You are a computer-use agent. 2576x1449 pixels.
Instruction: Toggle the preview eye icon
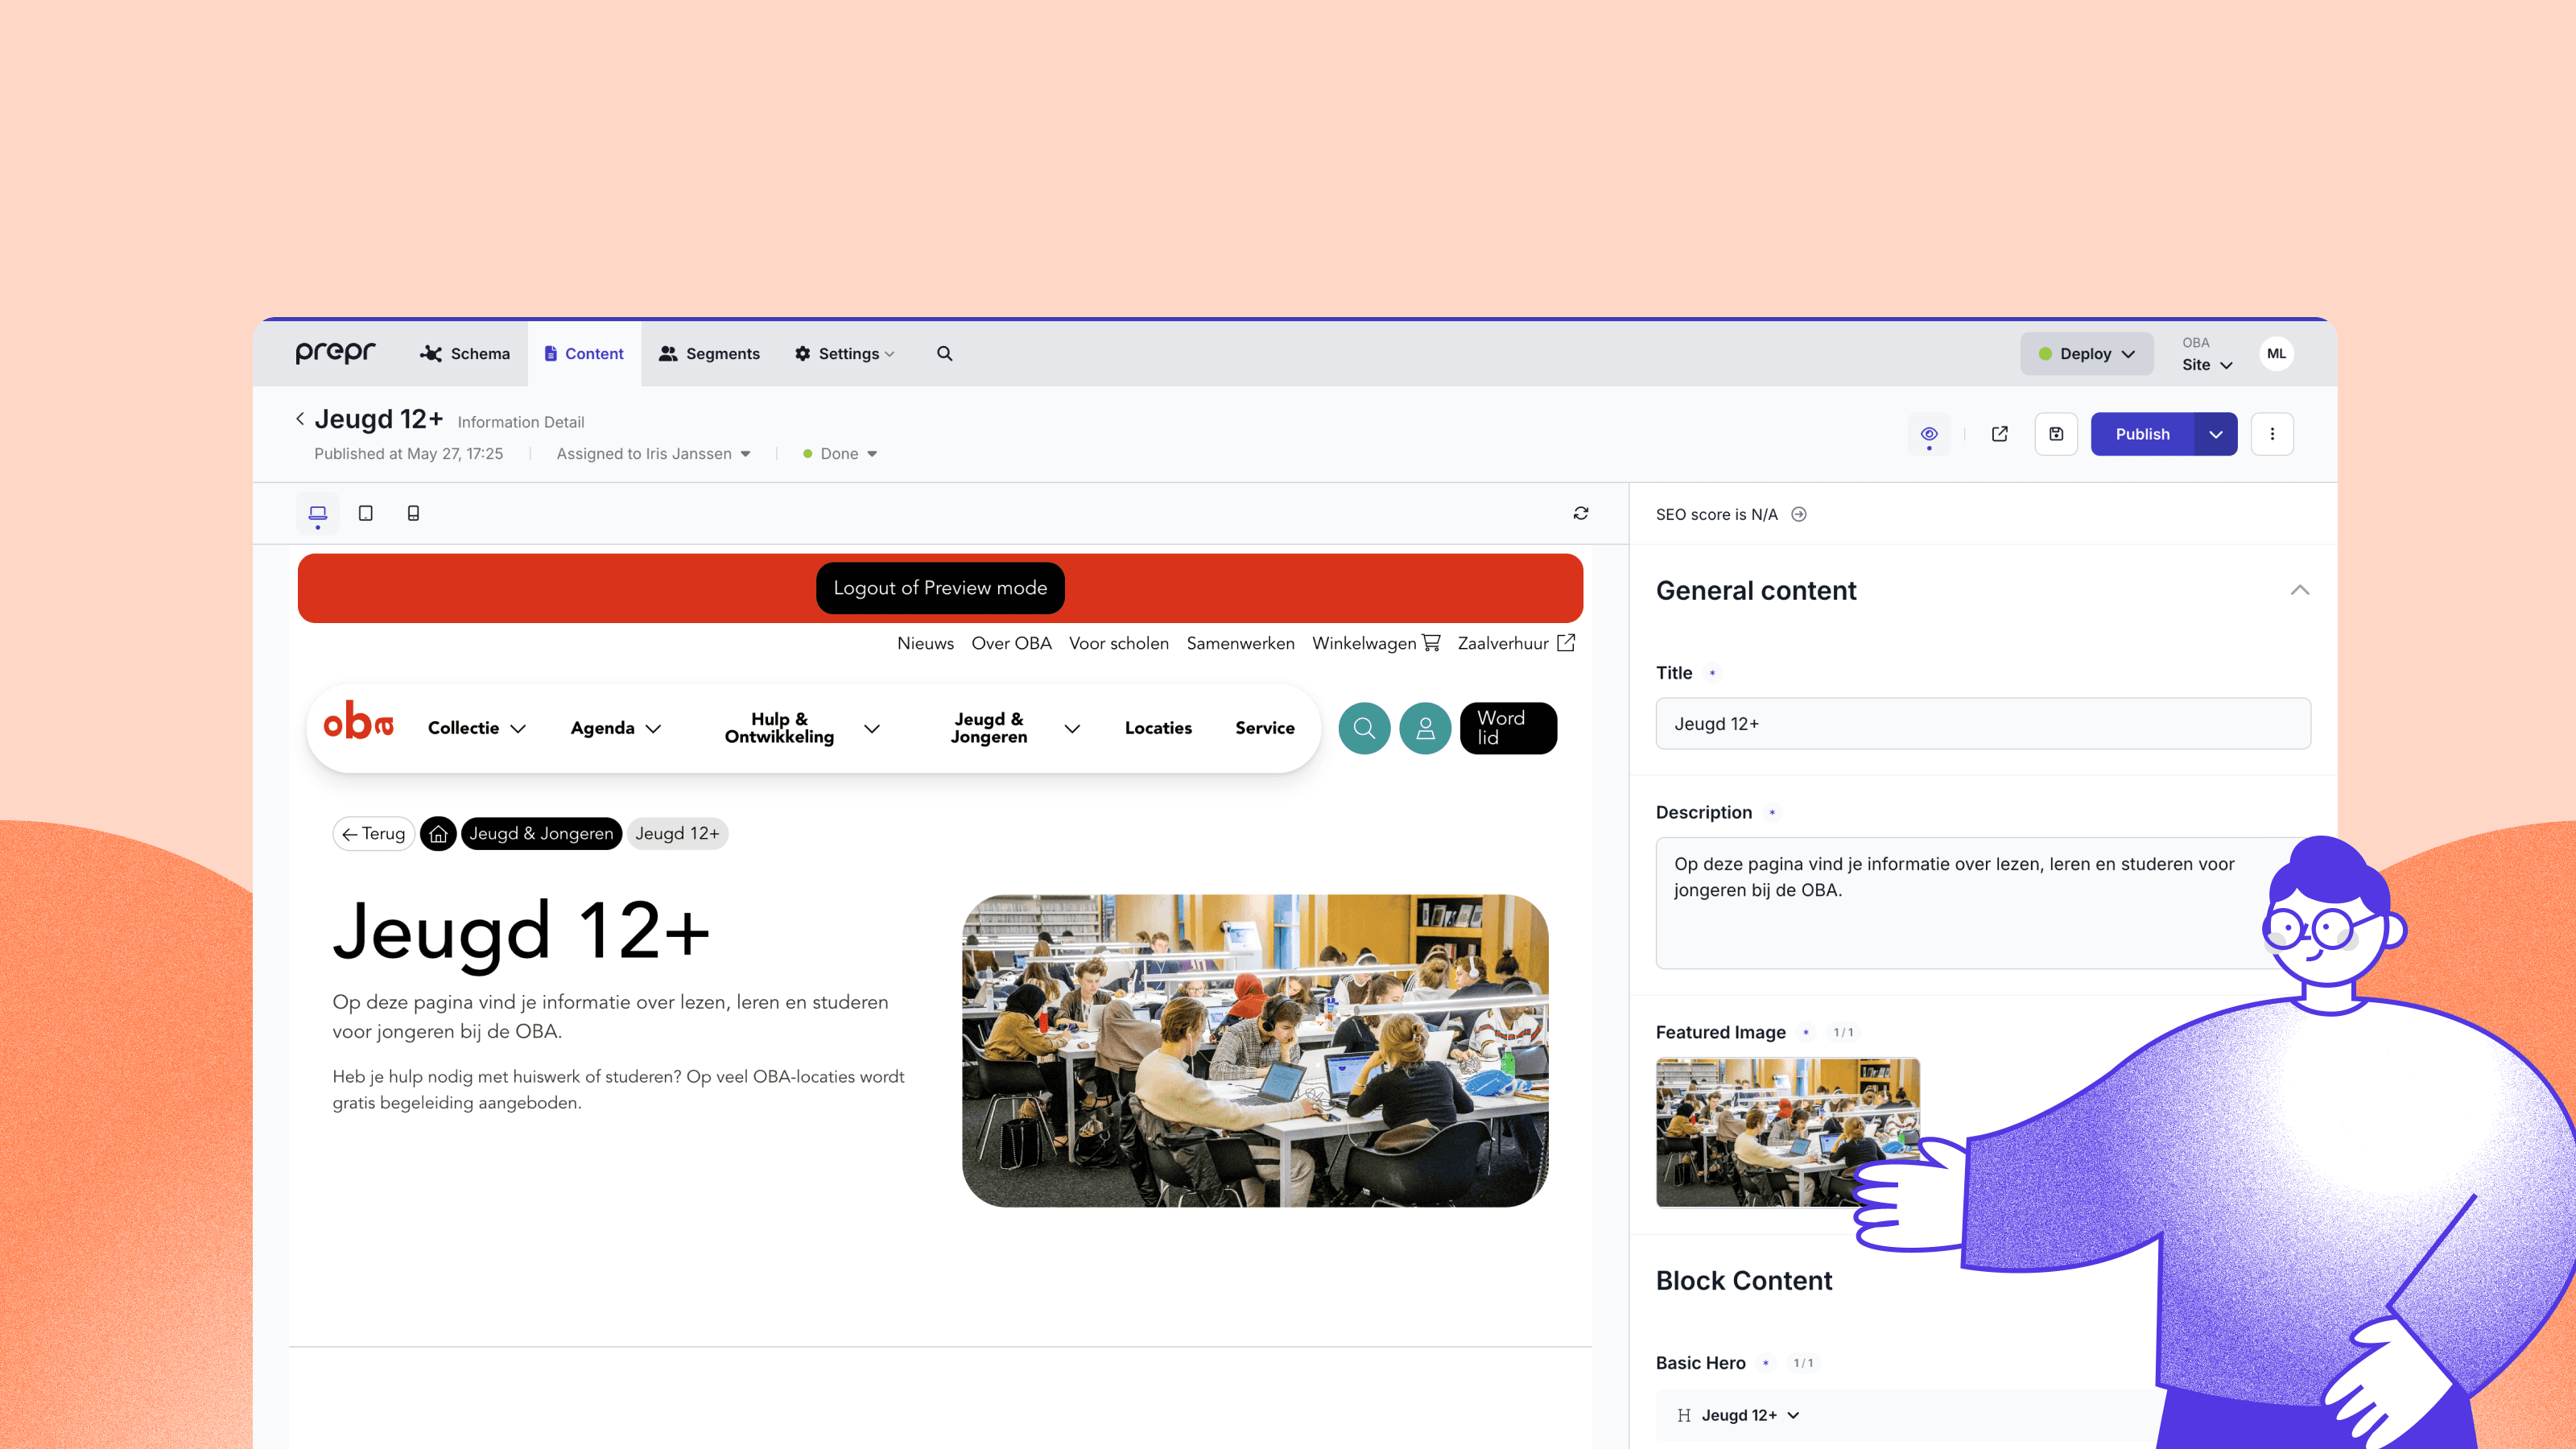[x=1929, y=434]
